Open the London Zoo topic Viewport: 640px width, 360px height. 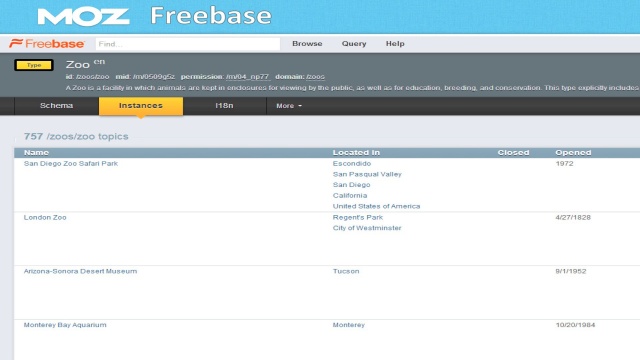point(45,217)
